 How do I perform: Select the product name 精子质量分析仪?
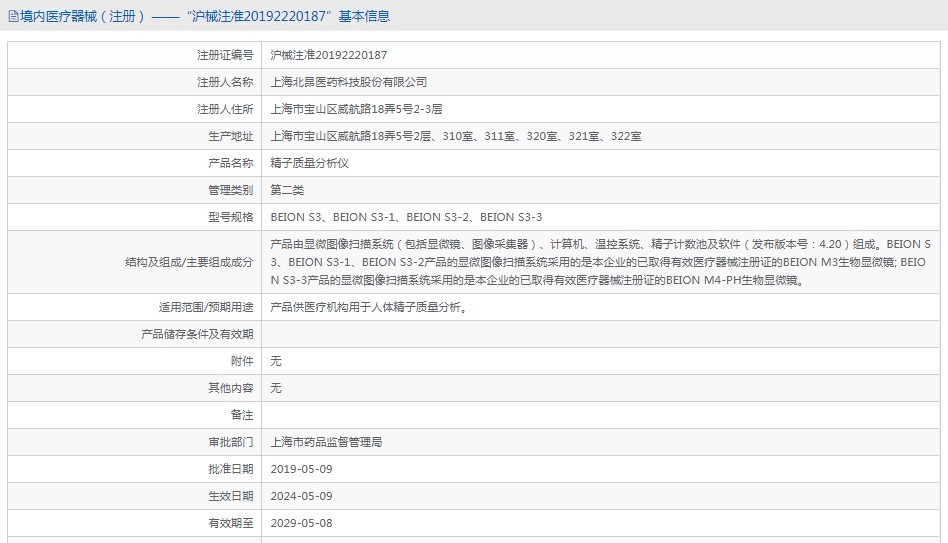pos(310,163)
